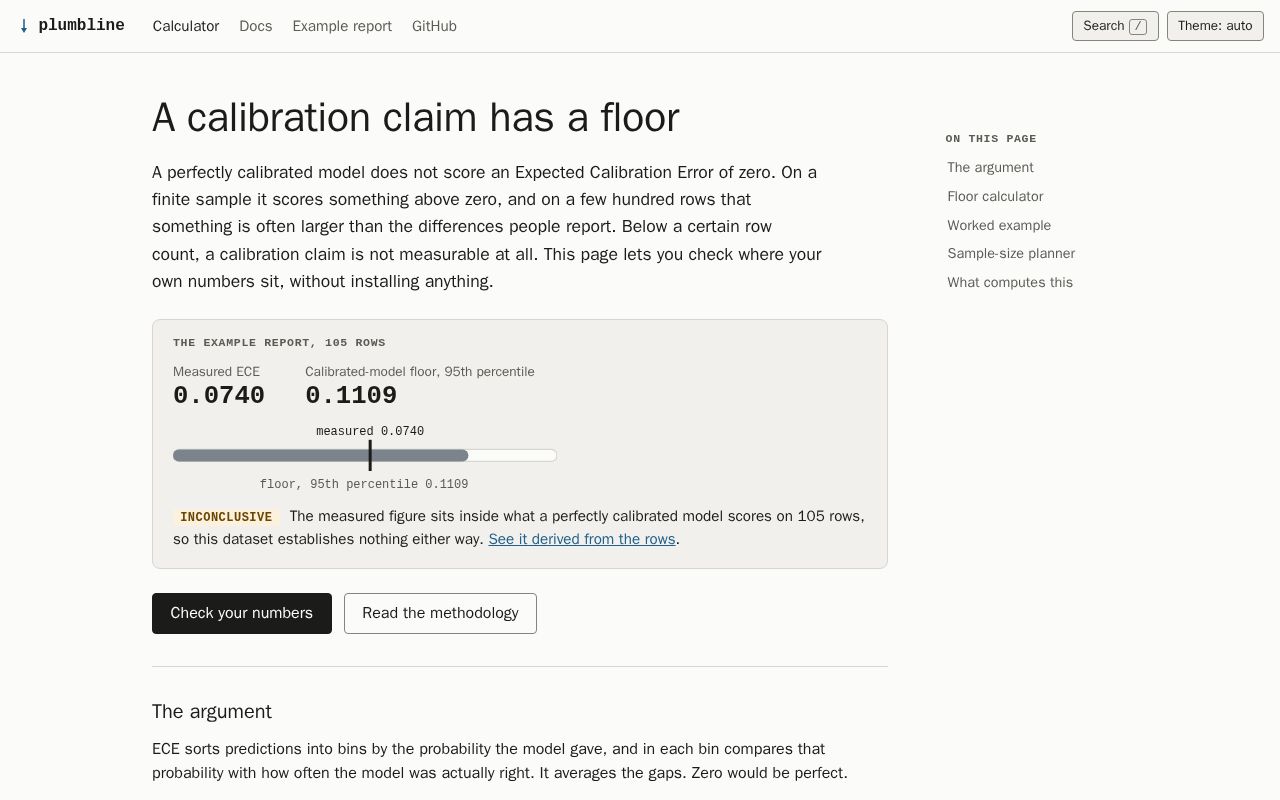Click the 'measured 0.0740' bar label
The image size is (1280, 800).
[x=370, y=431]
